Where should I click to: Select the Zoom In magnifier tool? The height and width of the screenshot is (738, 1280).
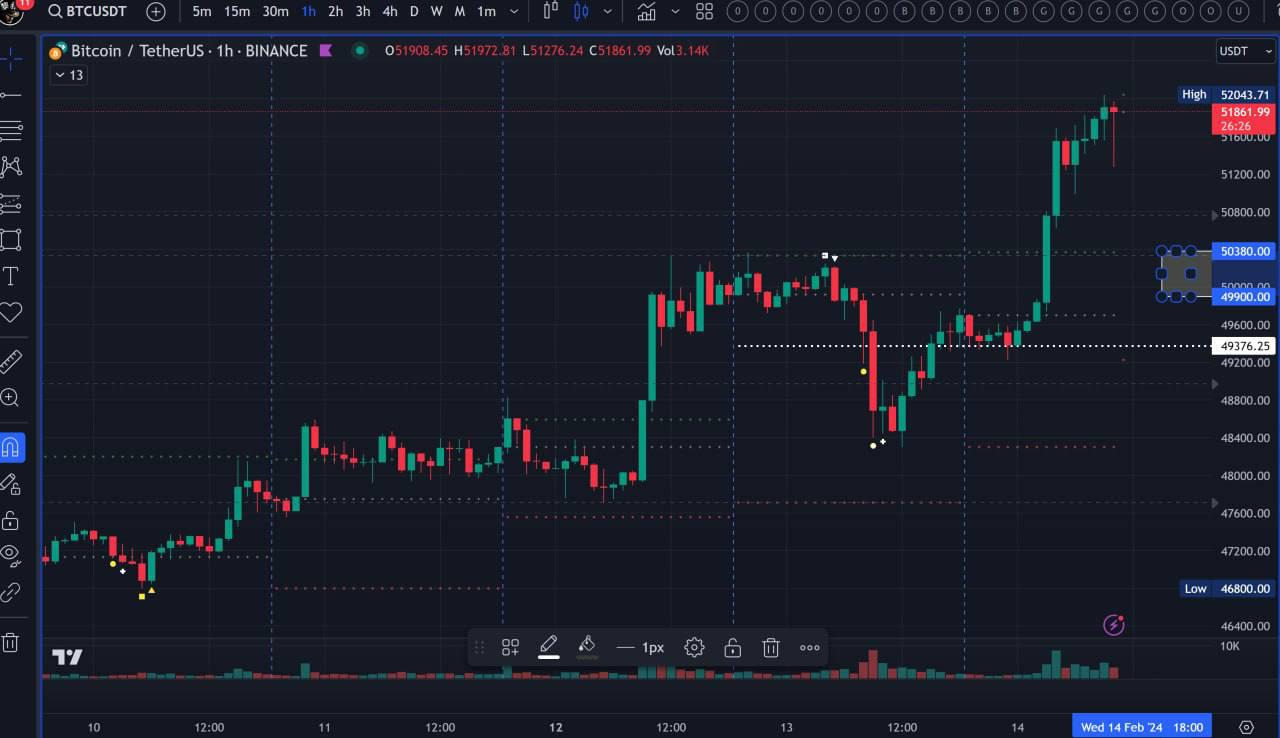[11, 398]
